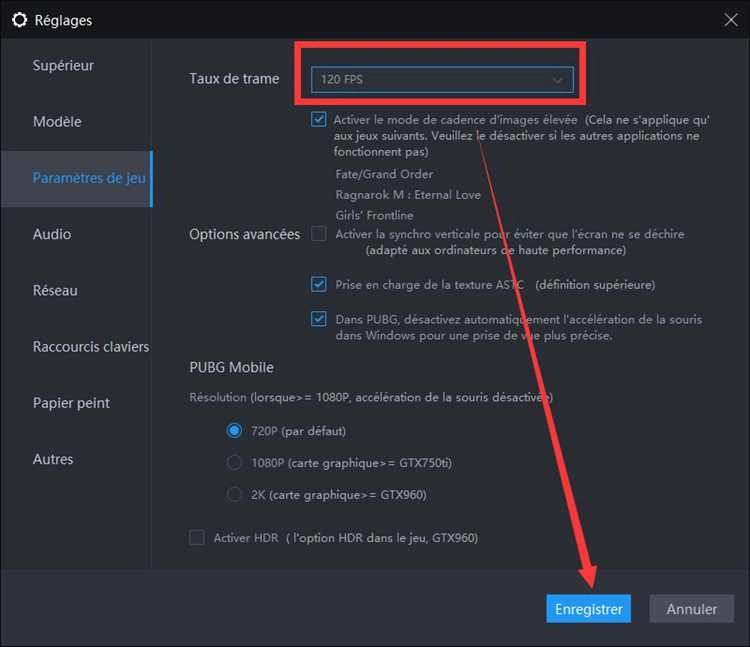Open the Taux de trame dropdown

[442, 79]
